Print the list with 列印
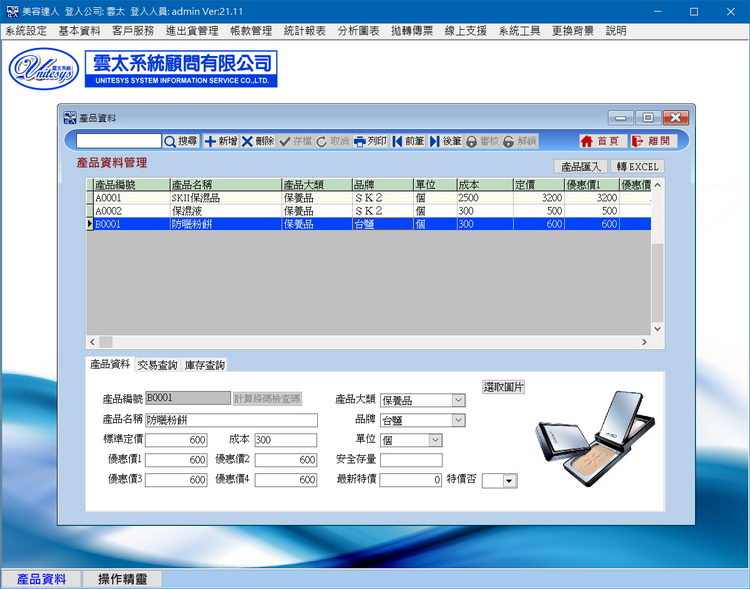750x589 pixels. (370, 142)
